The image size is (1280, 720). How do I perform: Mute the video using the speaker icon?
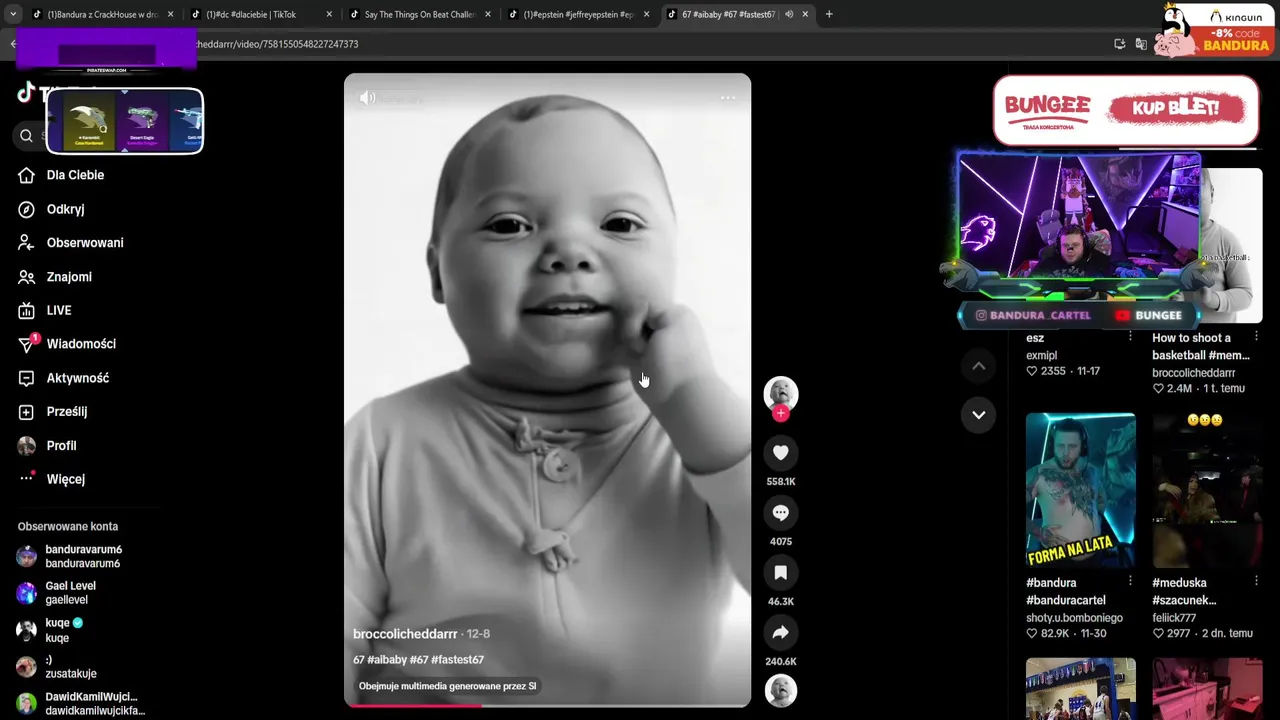click(368, 97)
